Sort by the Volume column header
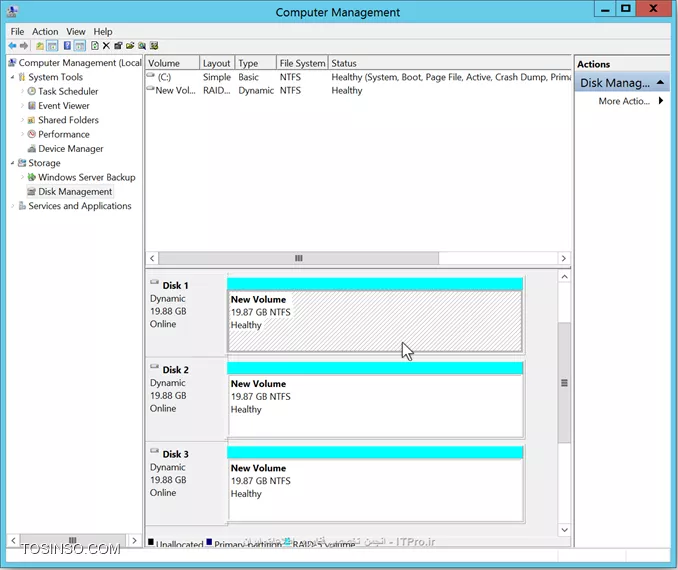This screenshot has height=570, width=678. pos(173,63)
